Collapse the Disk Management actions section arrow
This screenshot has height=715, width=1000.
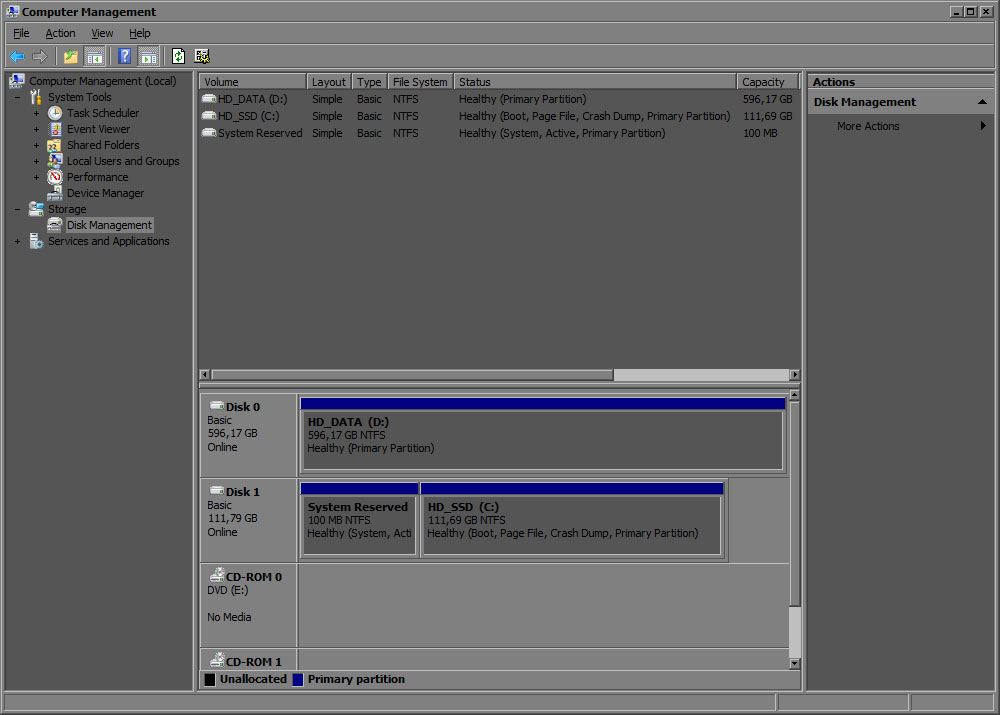pyautogui.click(x=982, y=102)
